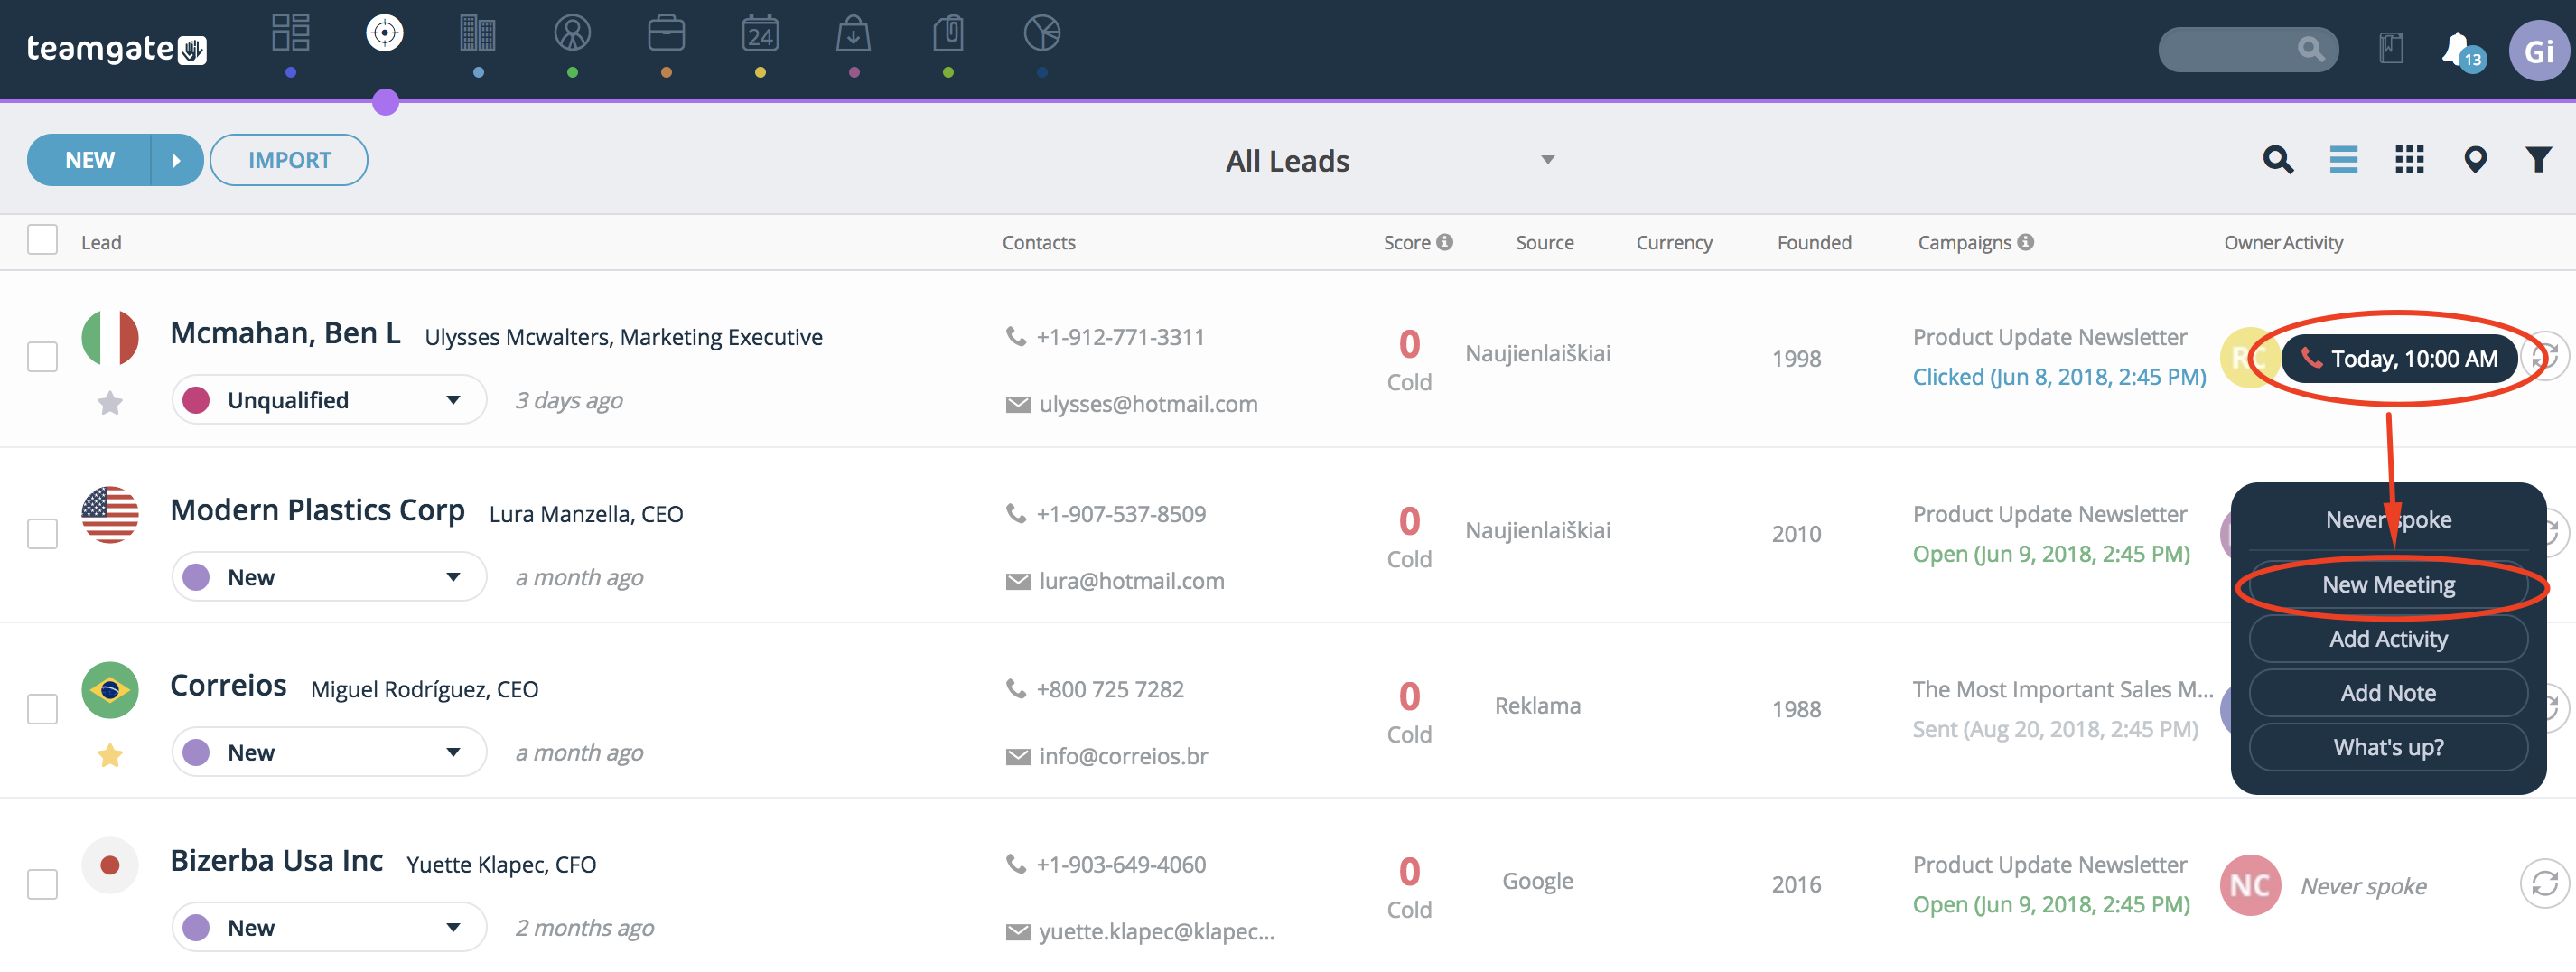Open the People contacts icon
Viewport: 2576px width, 972px height.
pos(572,33)
